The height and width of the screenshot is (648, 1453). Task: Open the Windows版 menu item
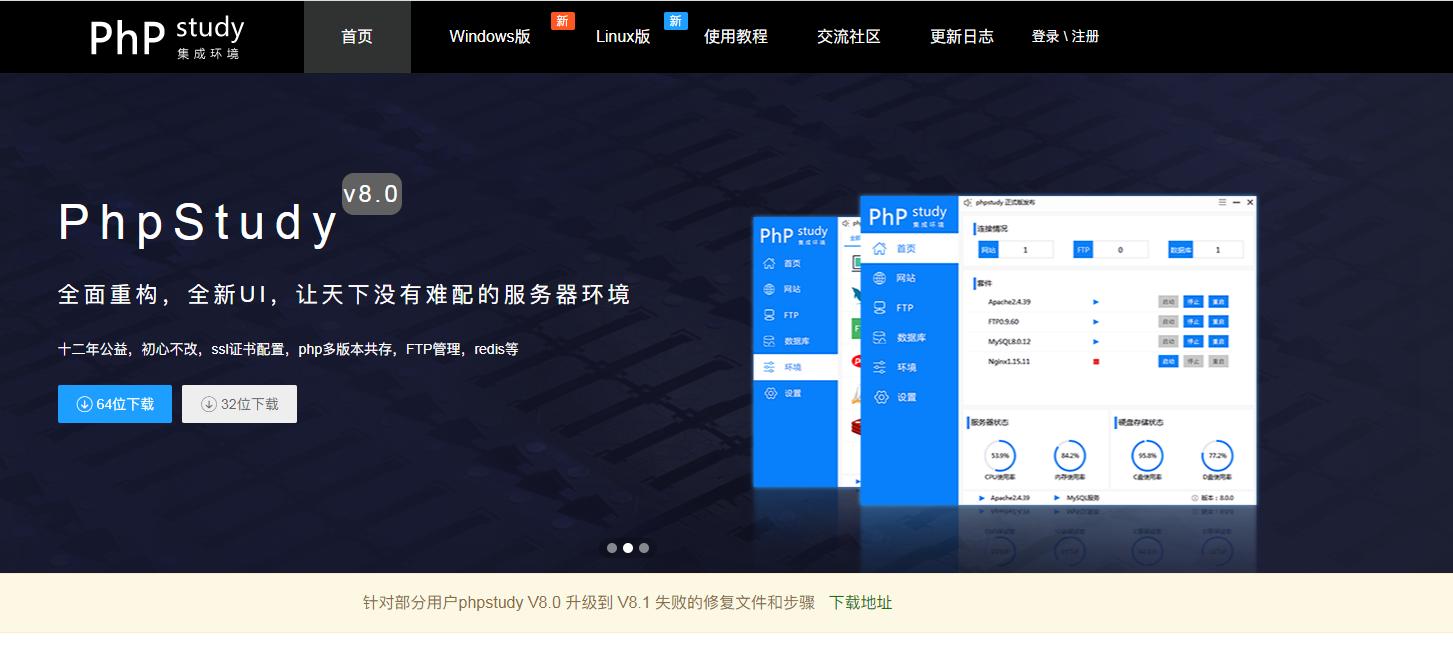point(490,37)
